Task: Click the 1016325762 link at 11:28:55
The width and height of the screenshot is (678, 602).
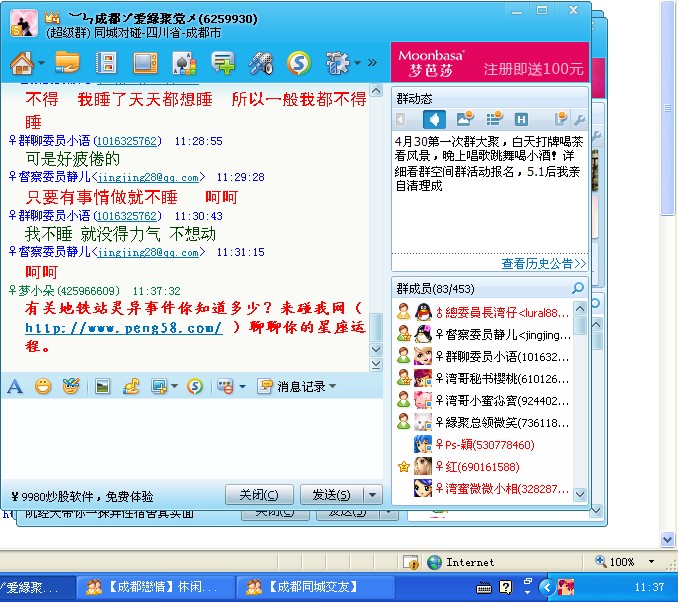Action: [127, 141]
